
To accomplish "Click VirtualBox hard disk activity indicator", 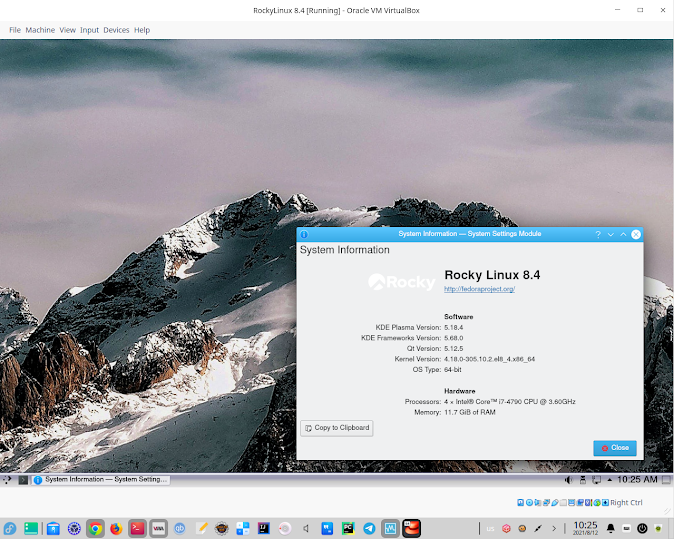I will click(520, 502).
